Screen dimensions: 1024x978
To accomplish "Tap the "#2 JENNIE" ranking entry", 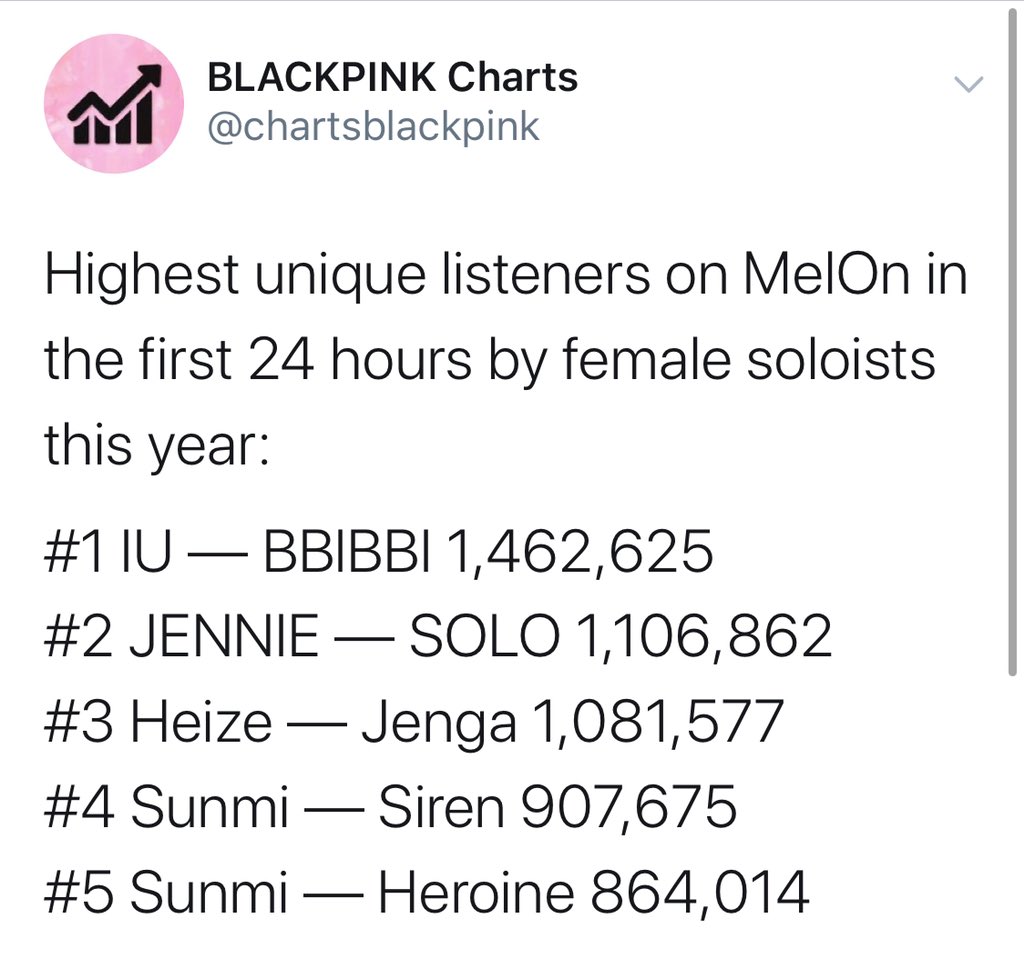I will 182,637.
